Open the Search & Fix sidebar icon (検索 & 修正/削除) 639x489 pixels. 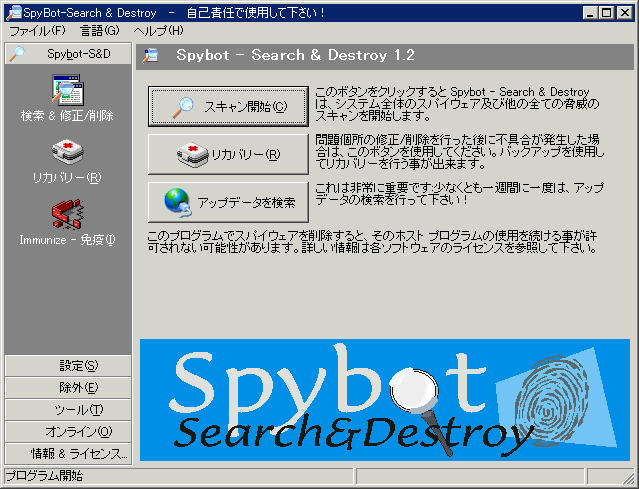(x=68, y=90)
